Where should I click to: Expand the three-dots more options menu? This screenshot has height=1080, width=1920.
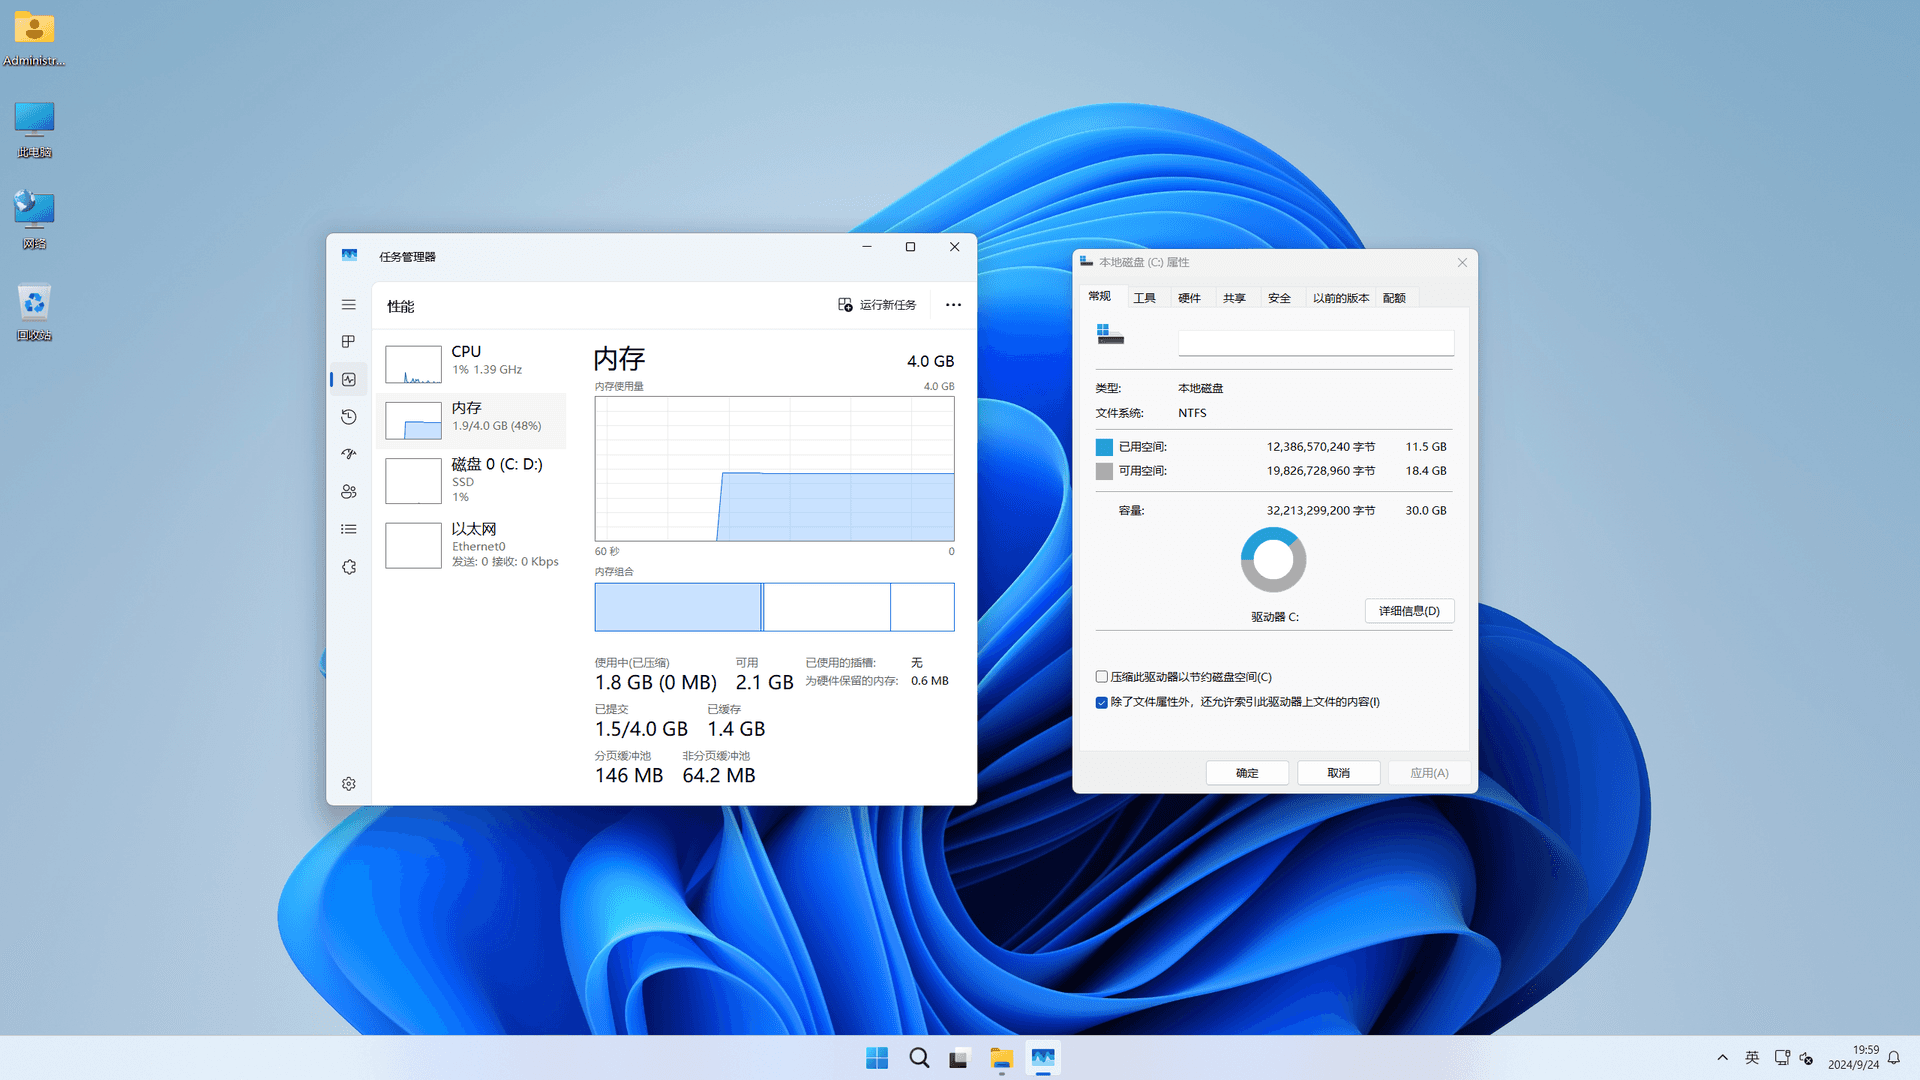click(x=953, y=305)
